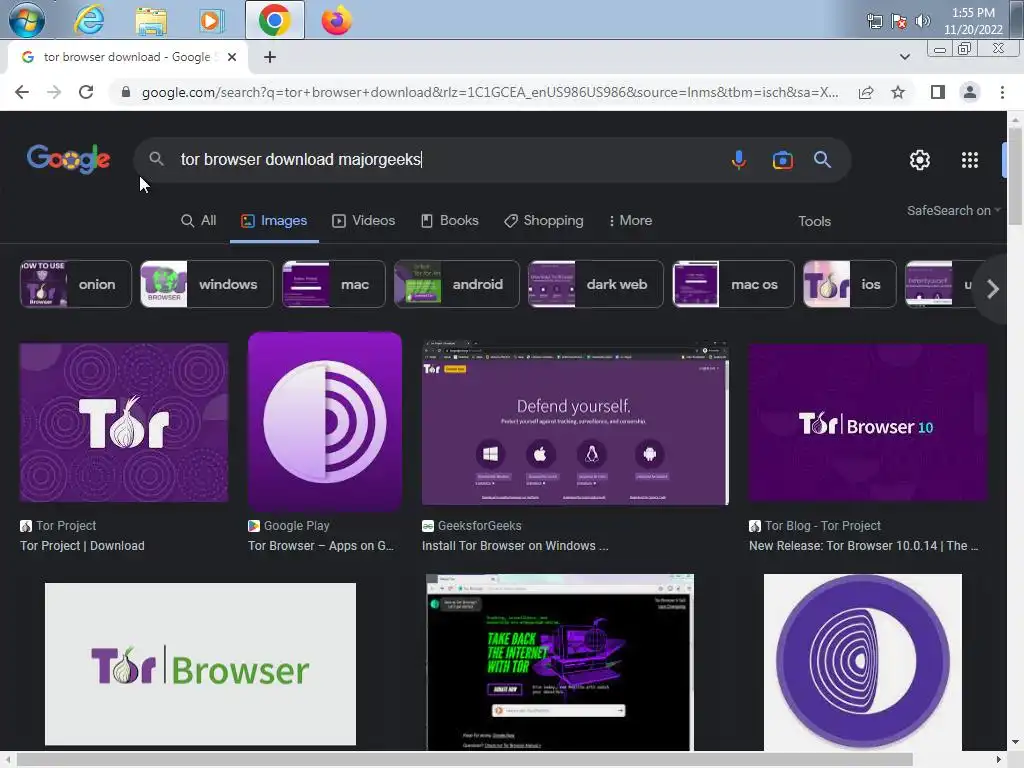
Task: Open the Chrome profile avatar
Action: (970, 92)
